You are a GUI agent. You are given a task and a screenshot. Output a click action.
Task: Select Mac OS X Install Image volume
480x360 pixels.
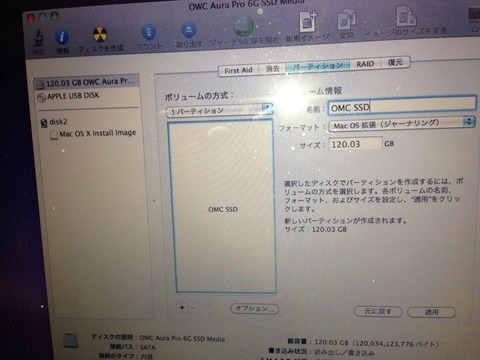(x=93, y=133)
